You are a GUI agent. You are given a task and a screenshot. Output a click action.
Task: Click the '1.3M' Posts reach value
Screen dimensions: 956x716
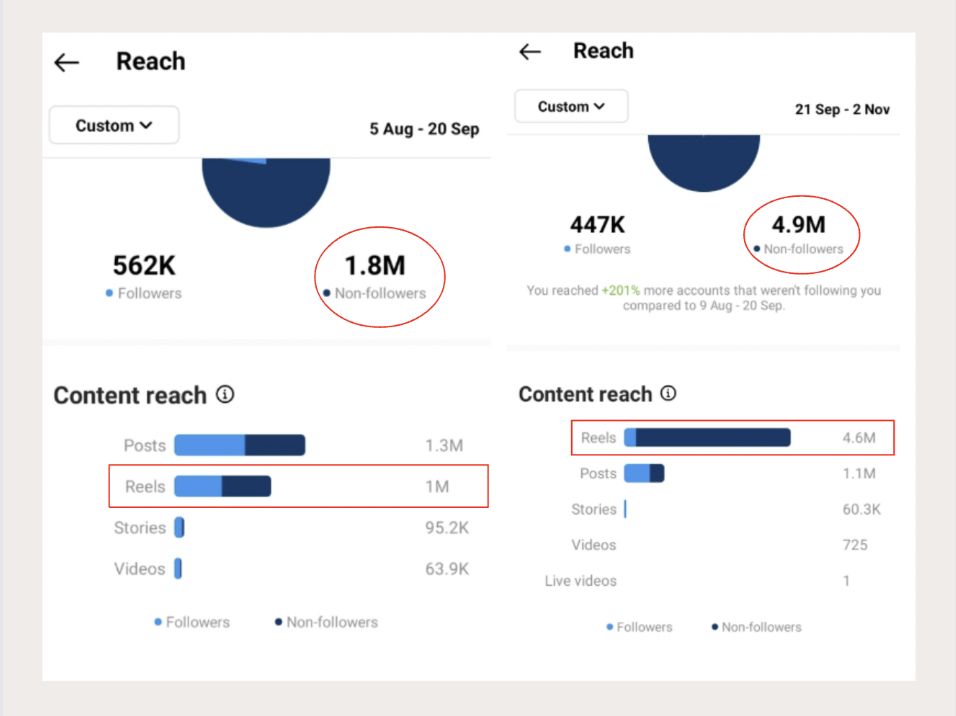(x=444, y=446)
